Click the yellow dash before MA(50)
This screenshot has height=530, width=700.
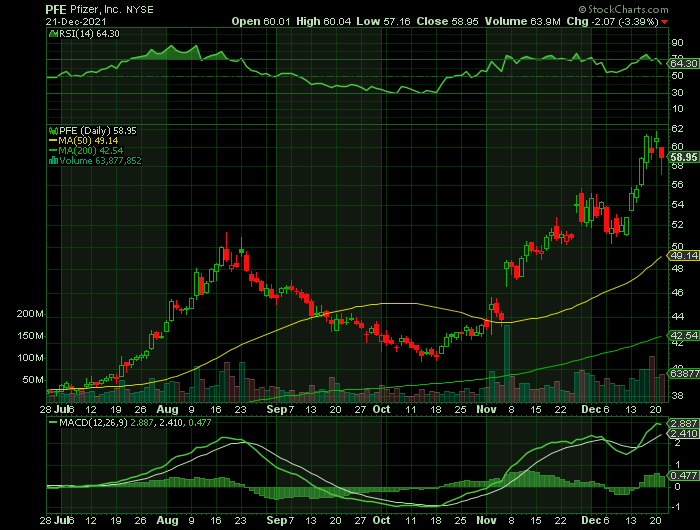pos(53,141)
